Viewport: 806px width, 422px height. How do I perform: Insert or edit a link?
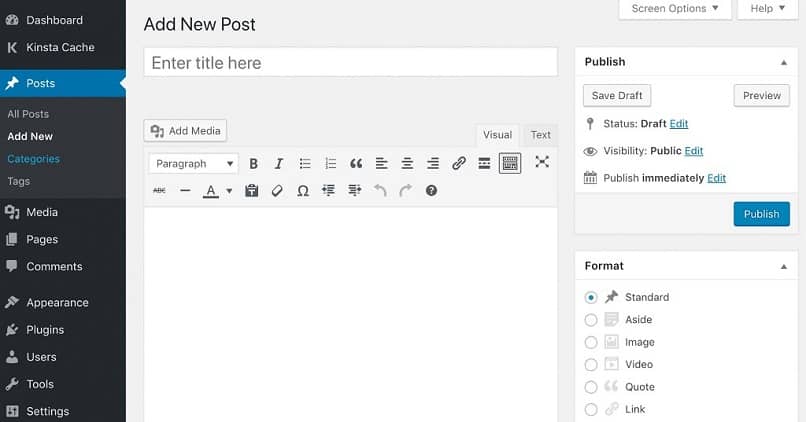459,163
